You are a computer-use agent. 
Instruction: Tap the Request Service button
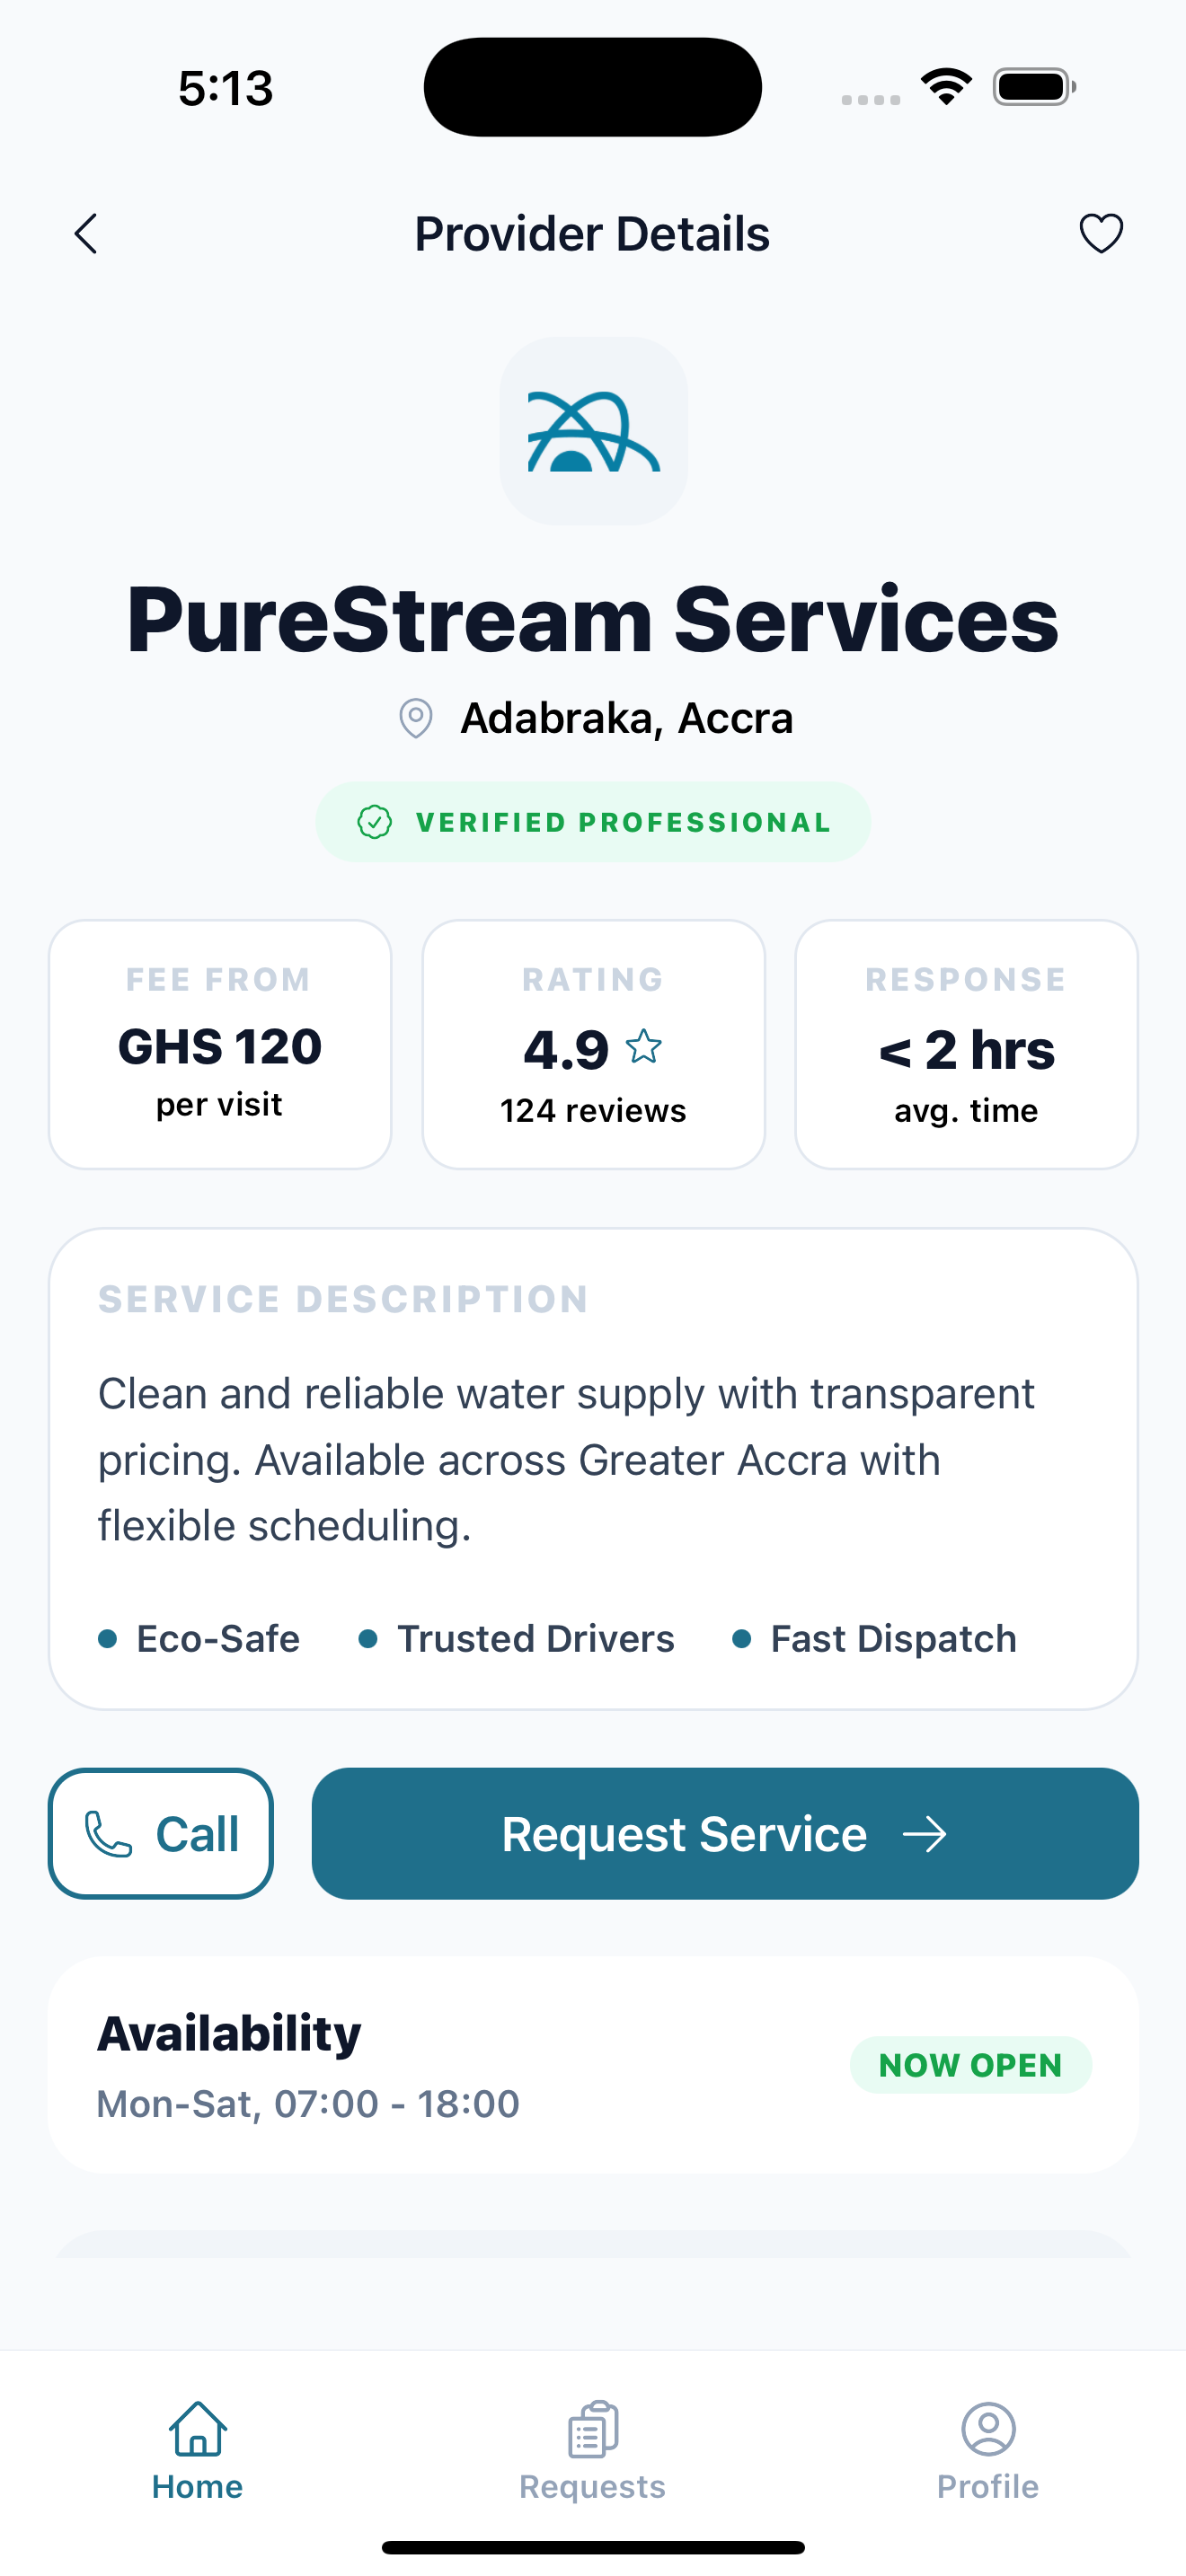(x=725, y=1833)
